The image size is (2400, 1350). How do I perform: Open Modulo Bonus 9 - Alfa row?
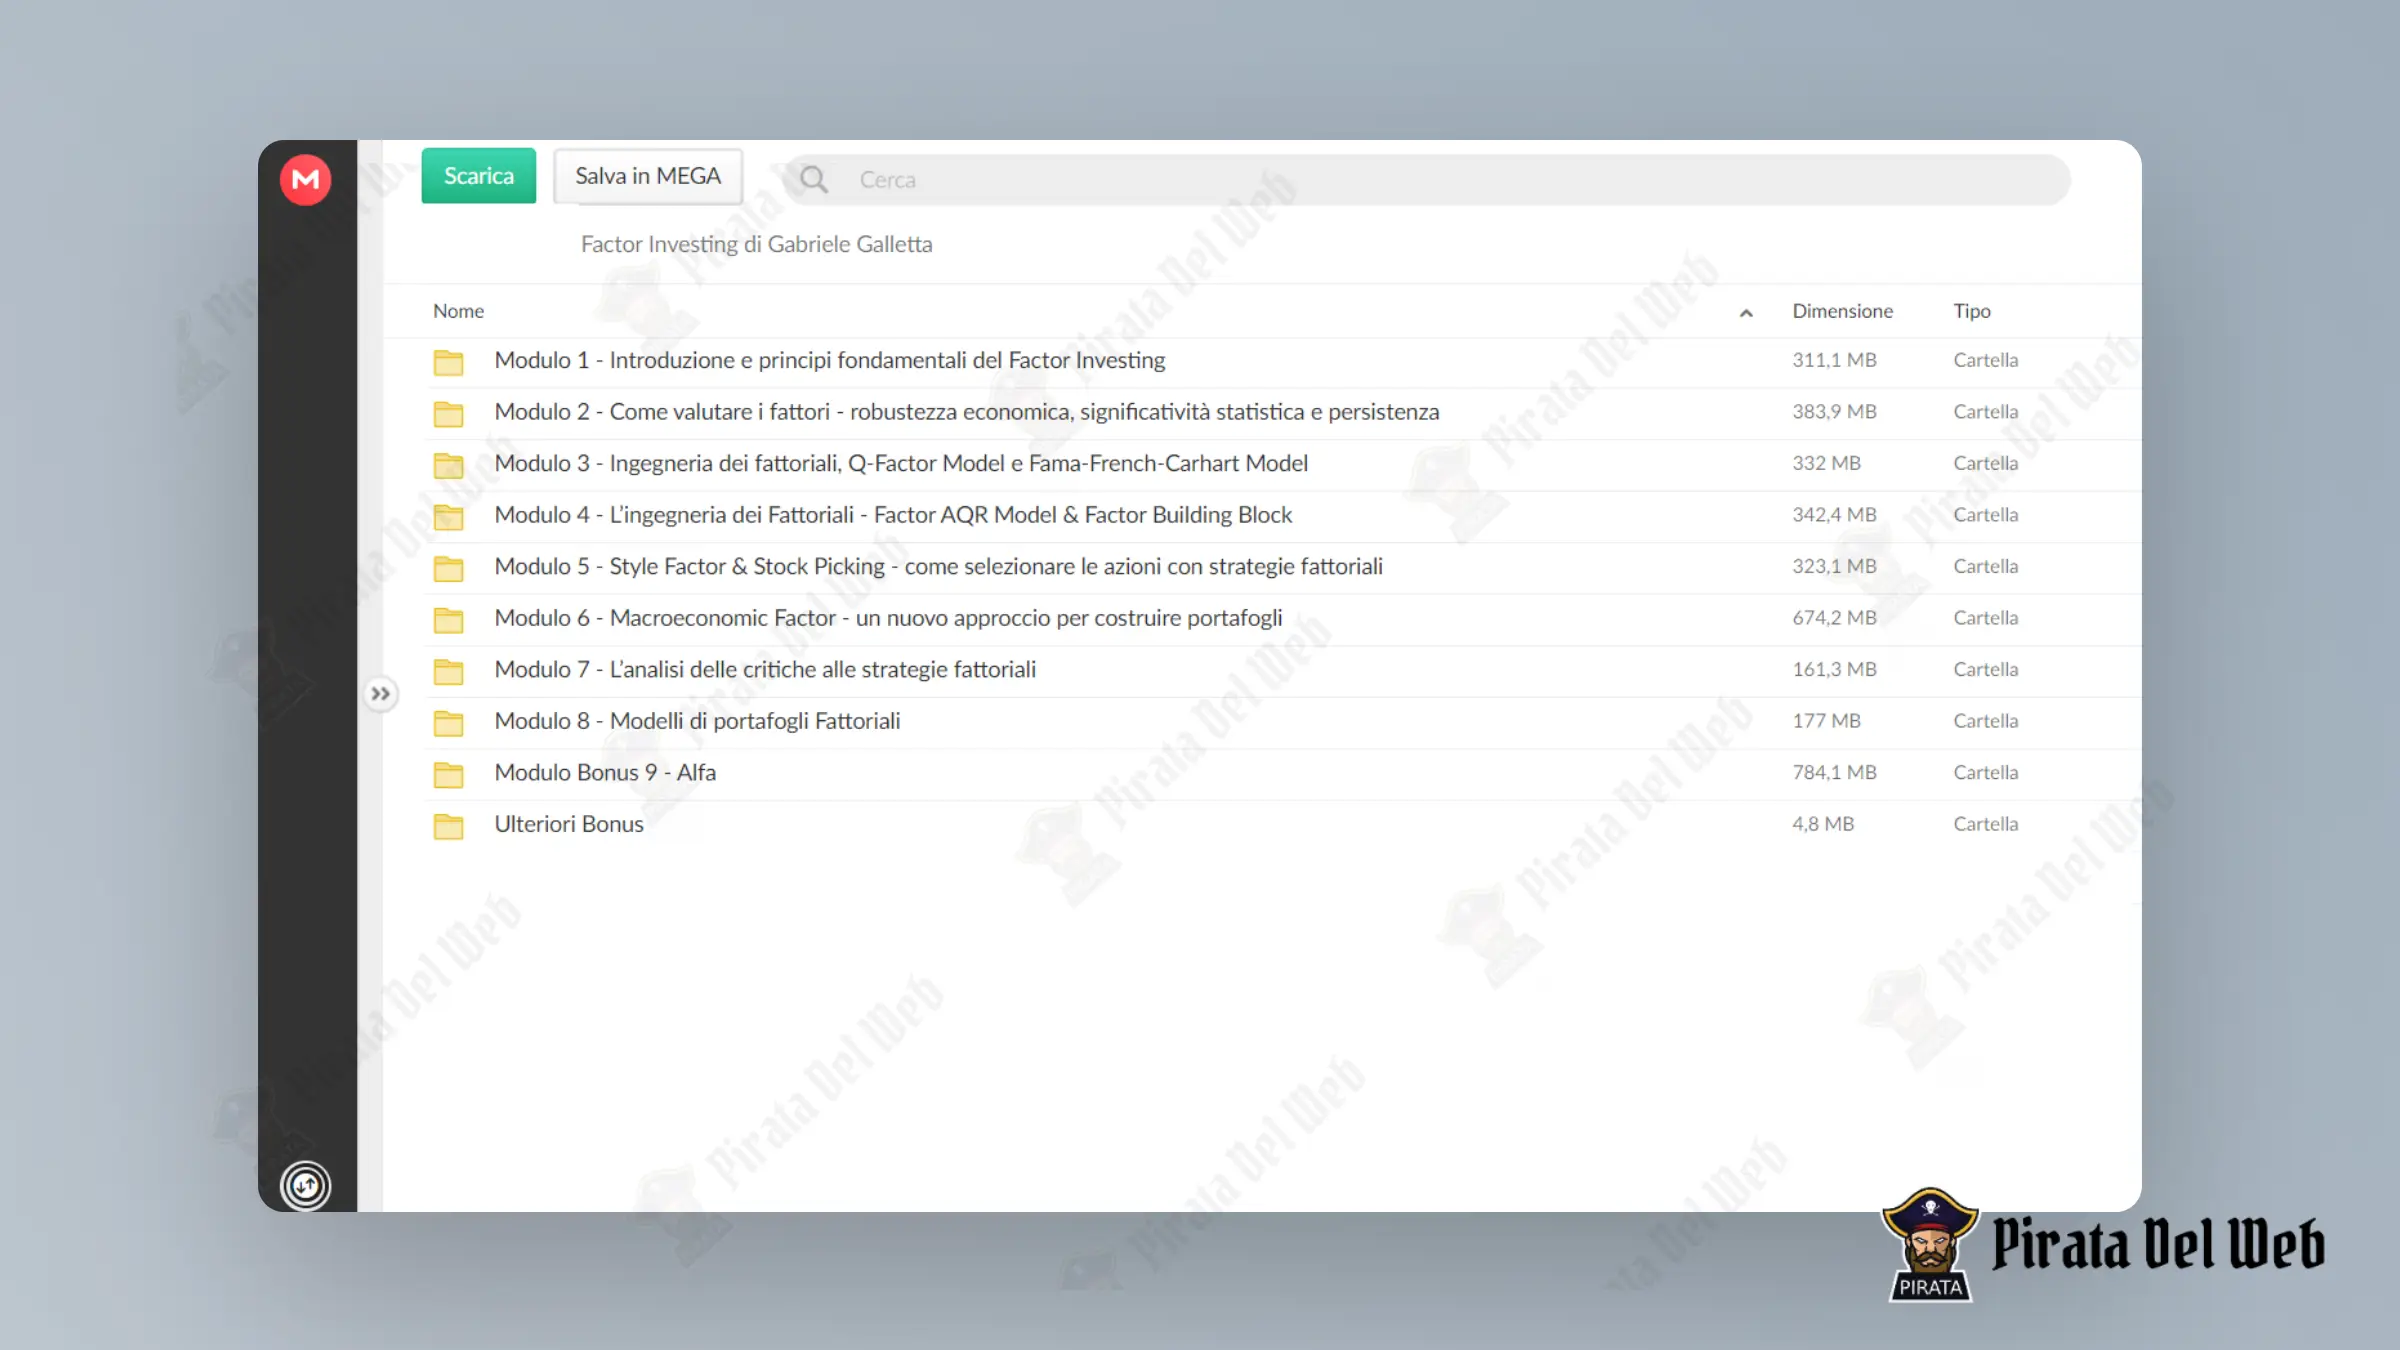605,772
